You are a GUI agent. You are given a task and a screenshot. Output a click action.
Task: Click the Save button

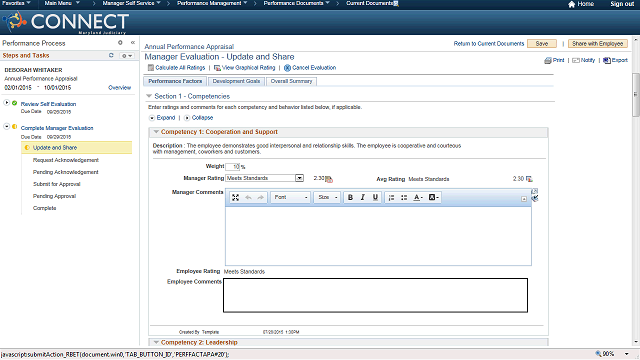click(x=542, y=44)
